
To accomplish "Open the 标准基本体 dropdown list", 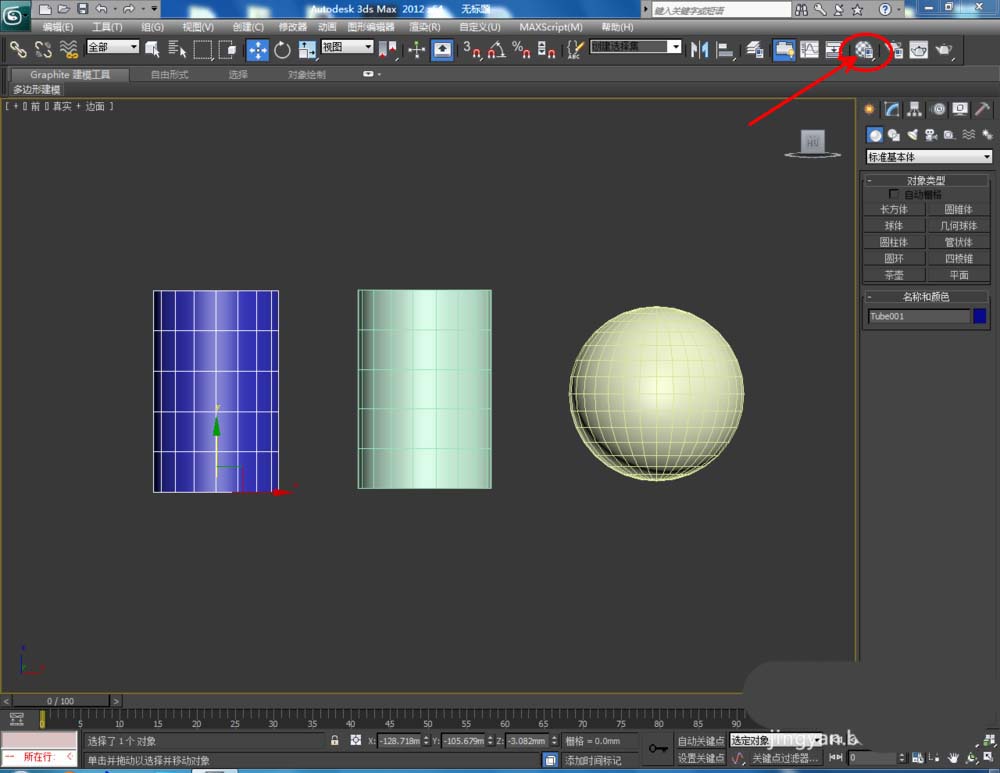I will pyautogui.click(x=929, y=157).
